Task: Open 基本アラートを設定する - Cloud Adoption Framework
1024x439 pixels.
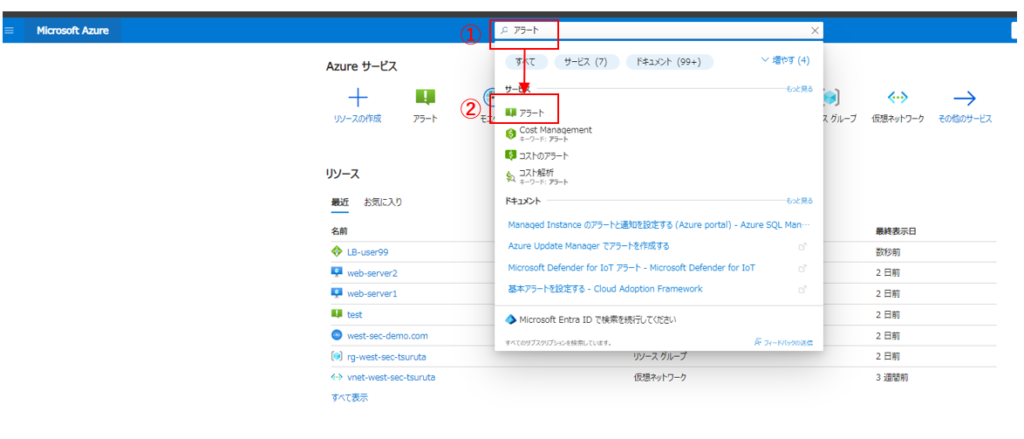Action: [605, 289]
